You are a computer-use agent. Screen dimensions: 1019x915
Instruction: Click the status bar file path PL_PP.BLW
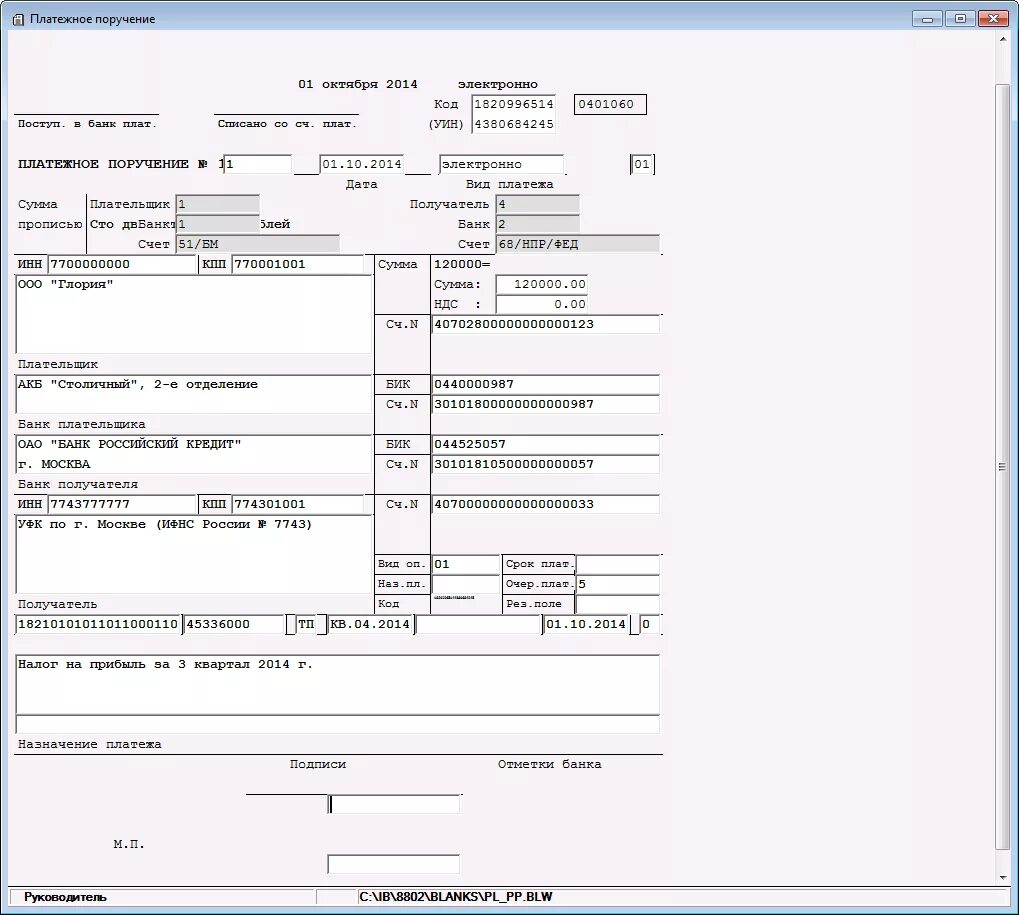click(x=456, y=897)
